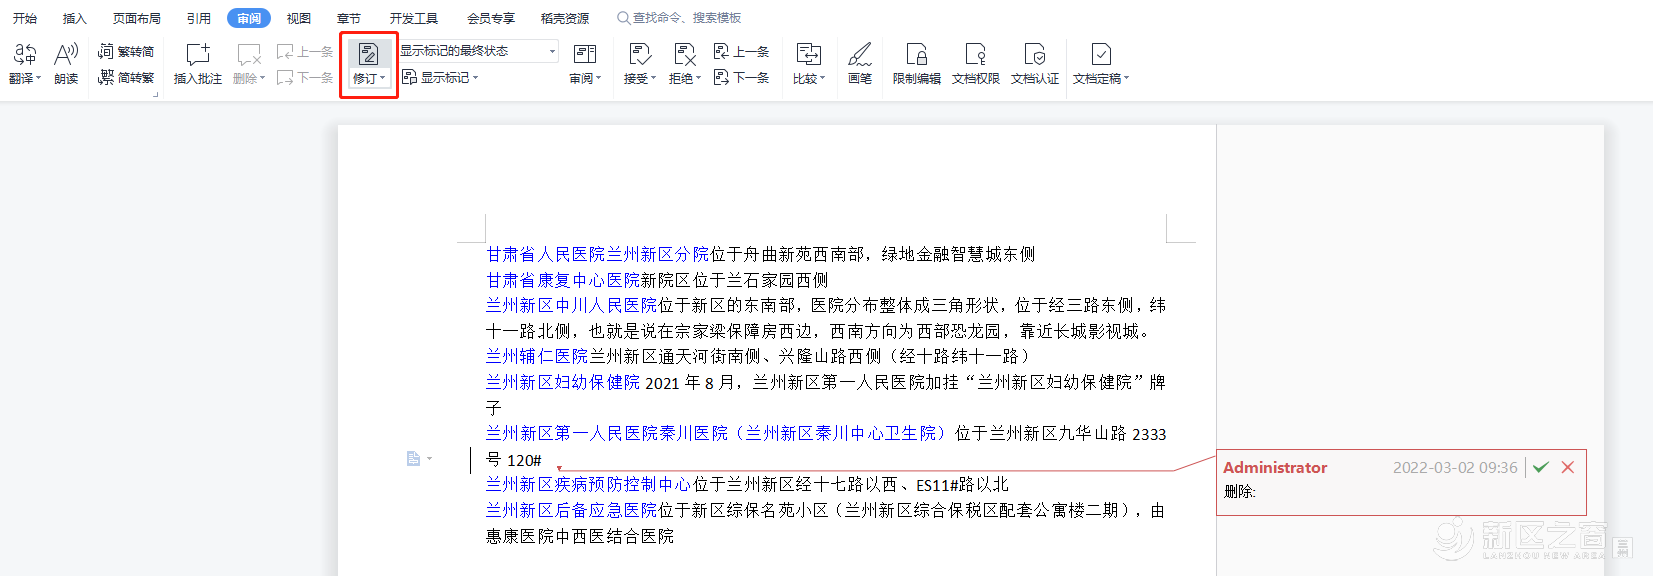1653x576 pixels.
Task: Open the 显示标记的最终状态 combo box
Action: 478,51
